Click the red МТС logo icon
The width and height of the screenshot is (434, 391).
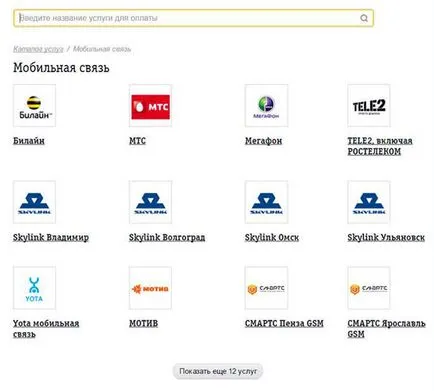(150, 106)
